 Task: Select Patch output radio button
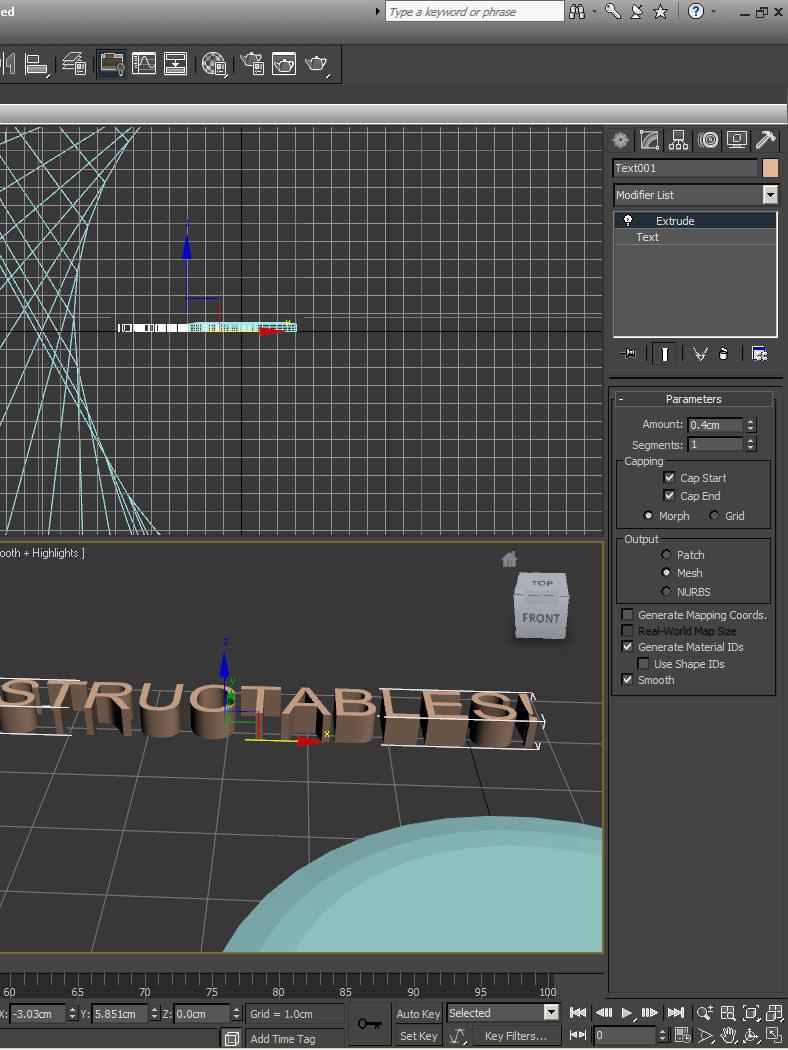click(665, 554)
